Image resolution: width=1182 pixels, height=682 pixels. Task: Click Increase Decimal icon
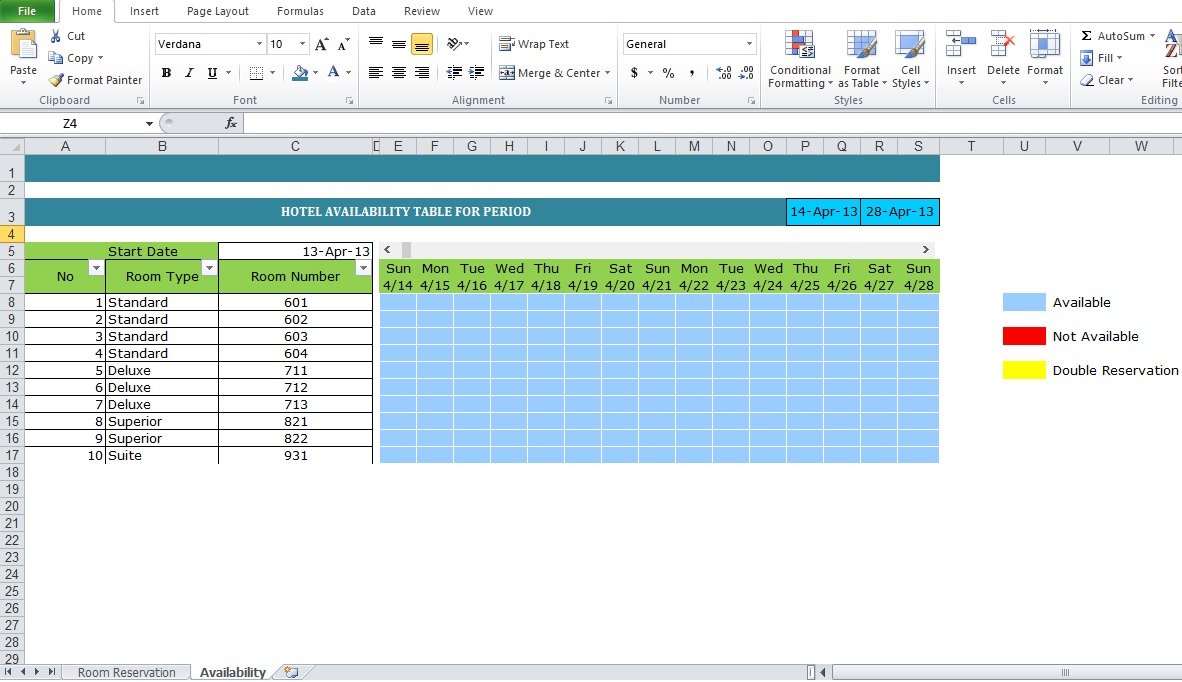click(x=724, y=73)
